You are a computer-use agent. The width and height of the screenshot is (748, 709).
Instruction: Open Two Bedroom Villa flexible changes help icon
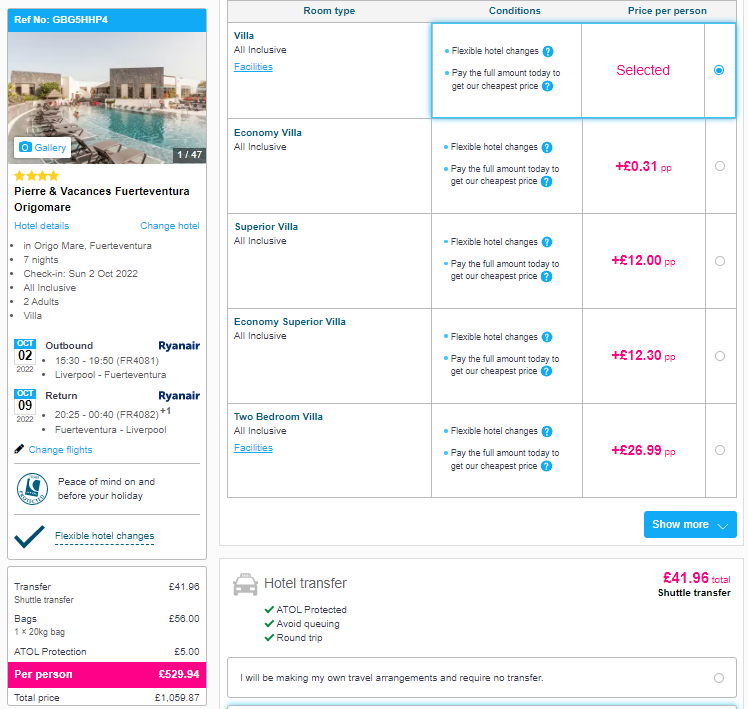click(547, 431)
